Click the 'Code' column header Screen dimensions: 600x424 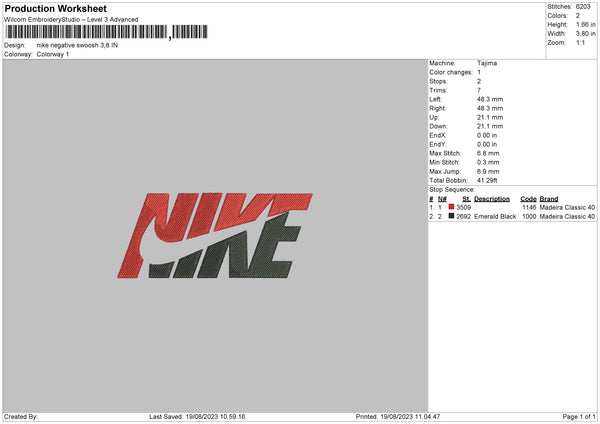528,199
